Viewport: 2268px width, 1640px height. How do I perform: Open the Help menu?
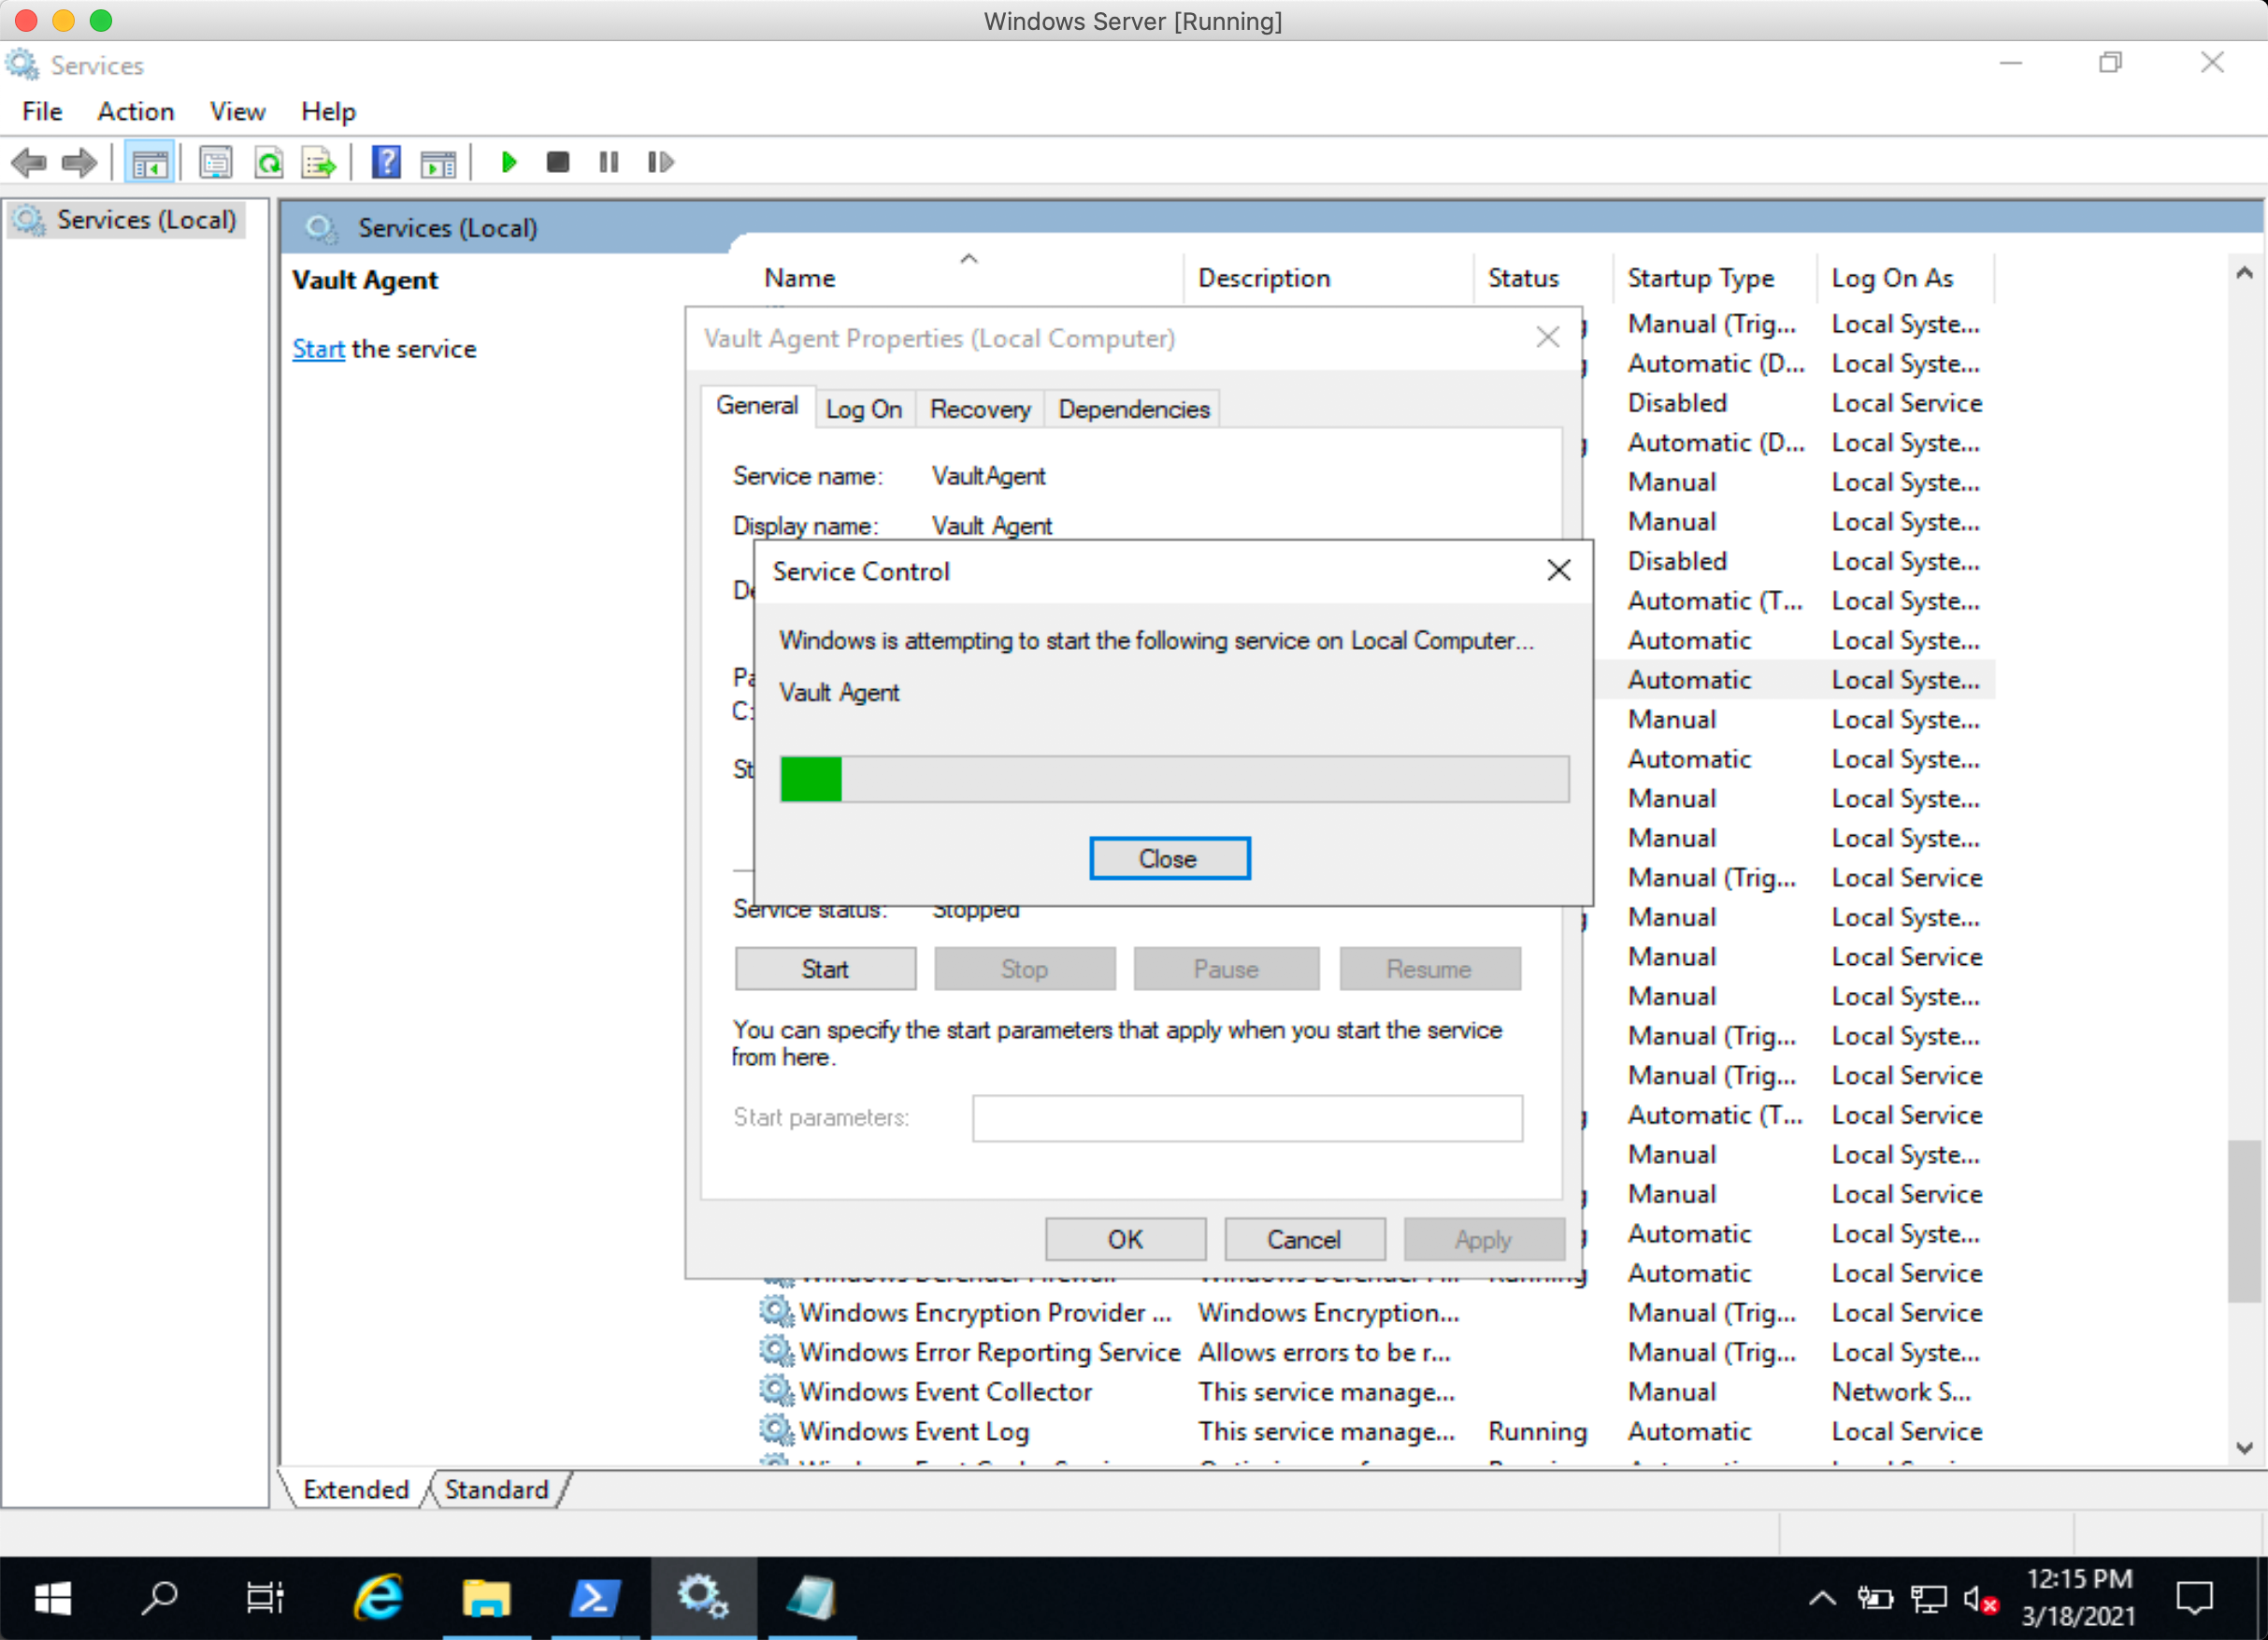click(x=328, y=111)
